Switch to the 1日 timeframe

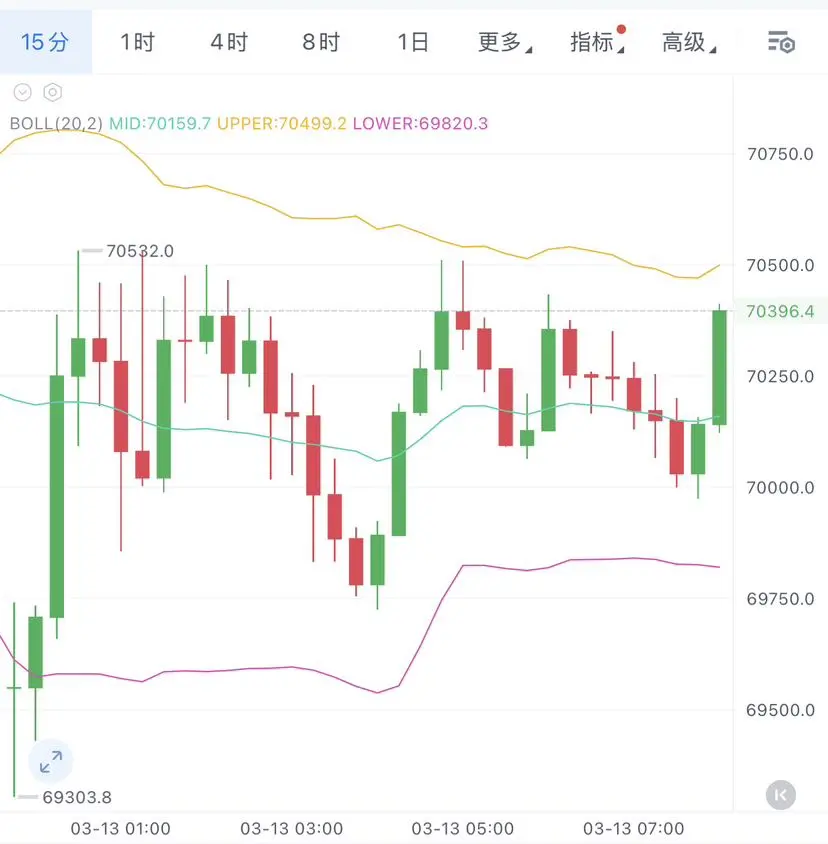pyautogui.click(x=413, y=42)
